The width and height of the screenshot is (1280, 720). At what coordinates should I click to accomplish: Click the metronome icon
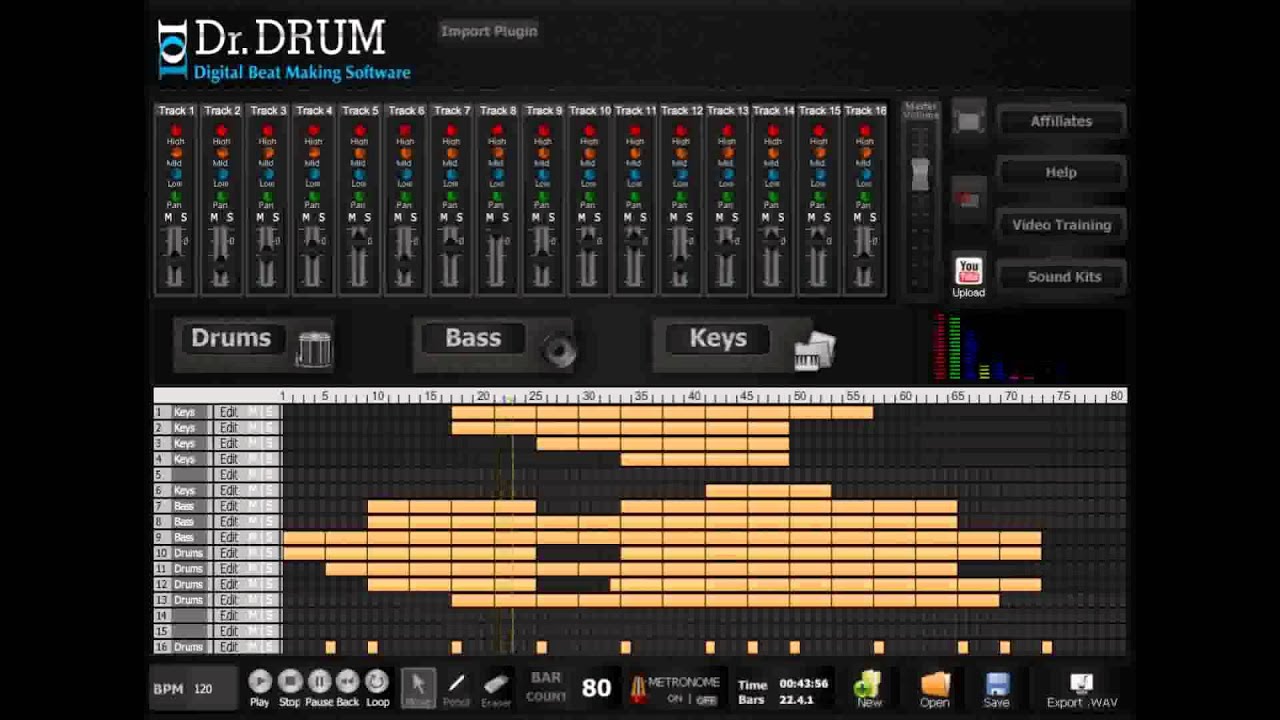coord(636,690)
